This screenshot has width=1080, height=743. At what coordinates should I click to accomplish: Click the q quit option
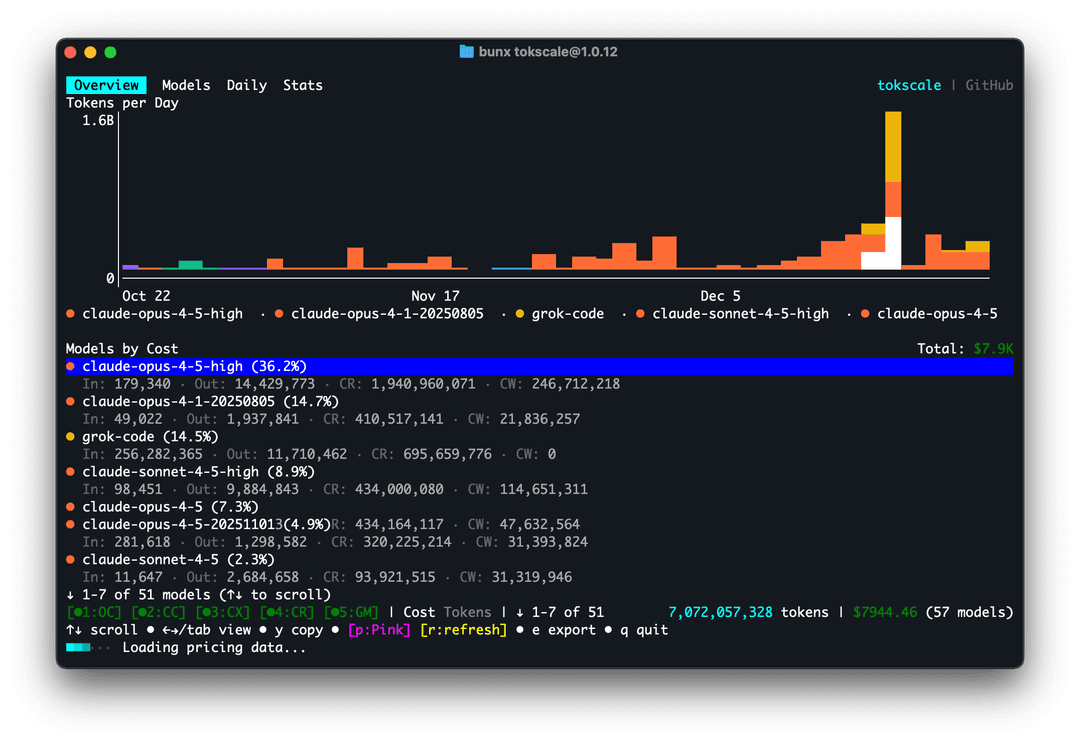(644, 630)
